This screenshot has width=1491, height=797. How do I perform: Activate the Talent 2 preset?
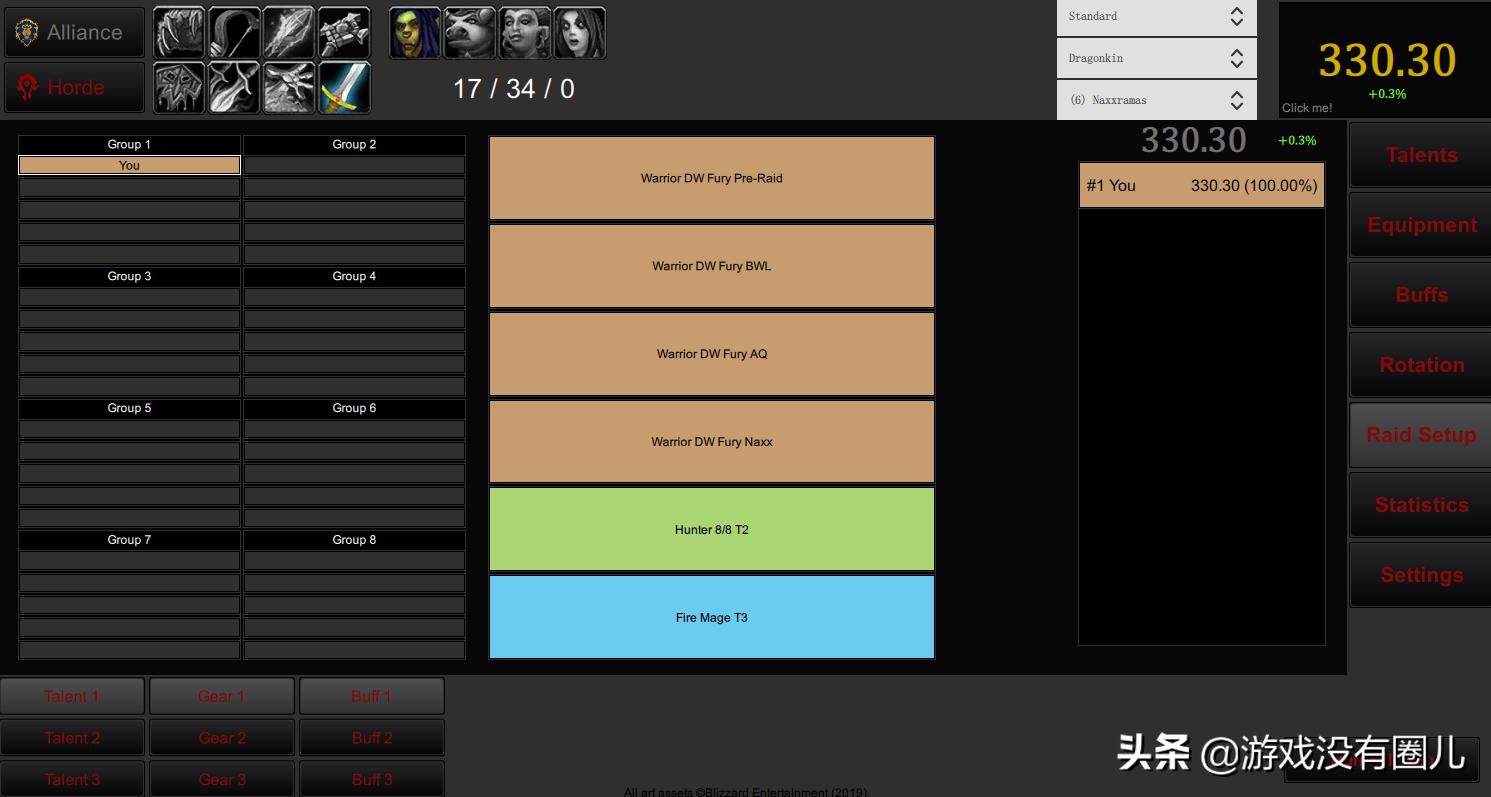coord(72,738)
